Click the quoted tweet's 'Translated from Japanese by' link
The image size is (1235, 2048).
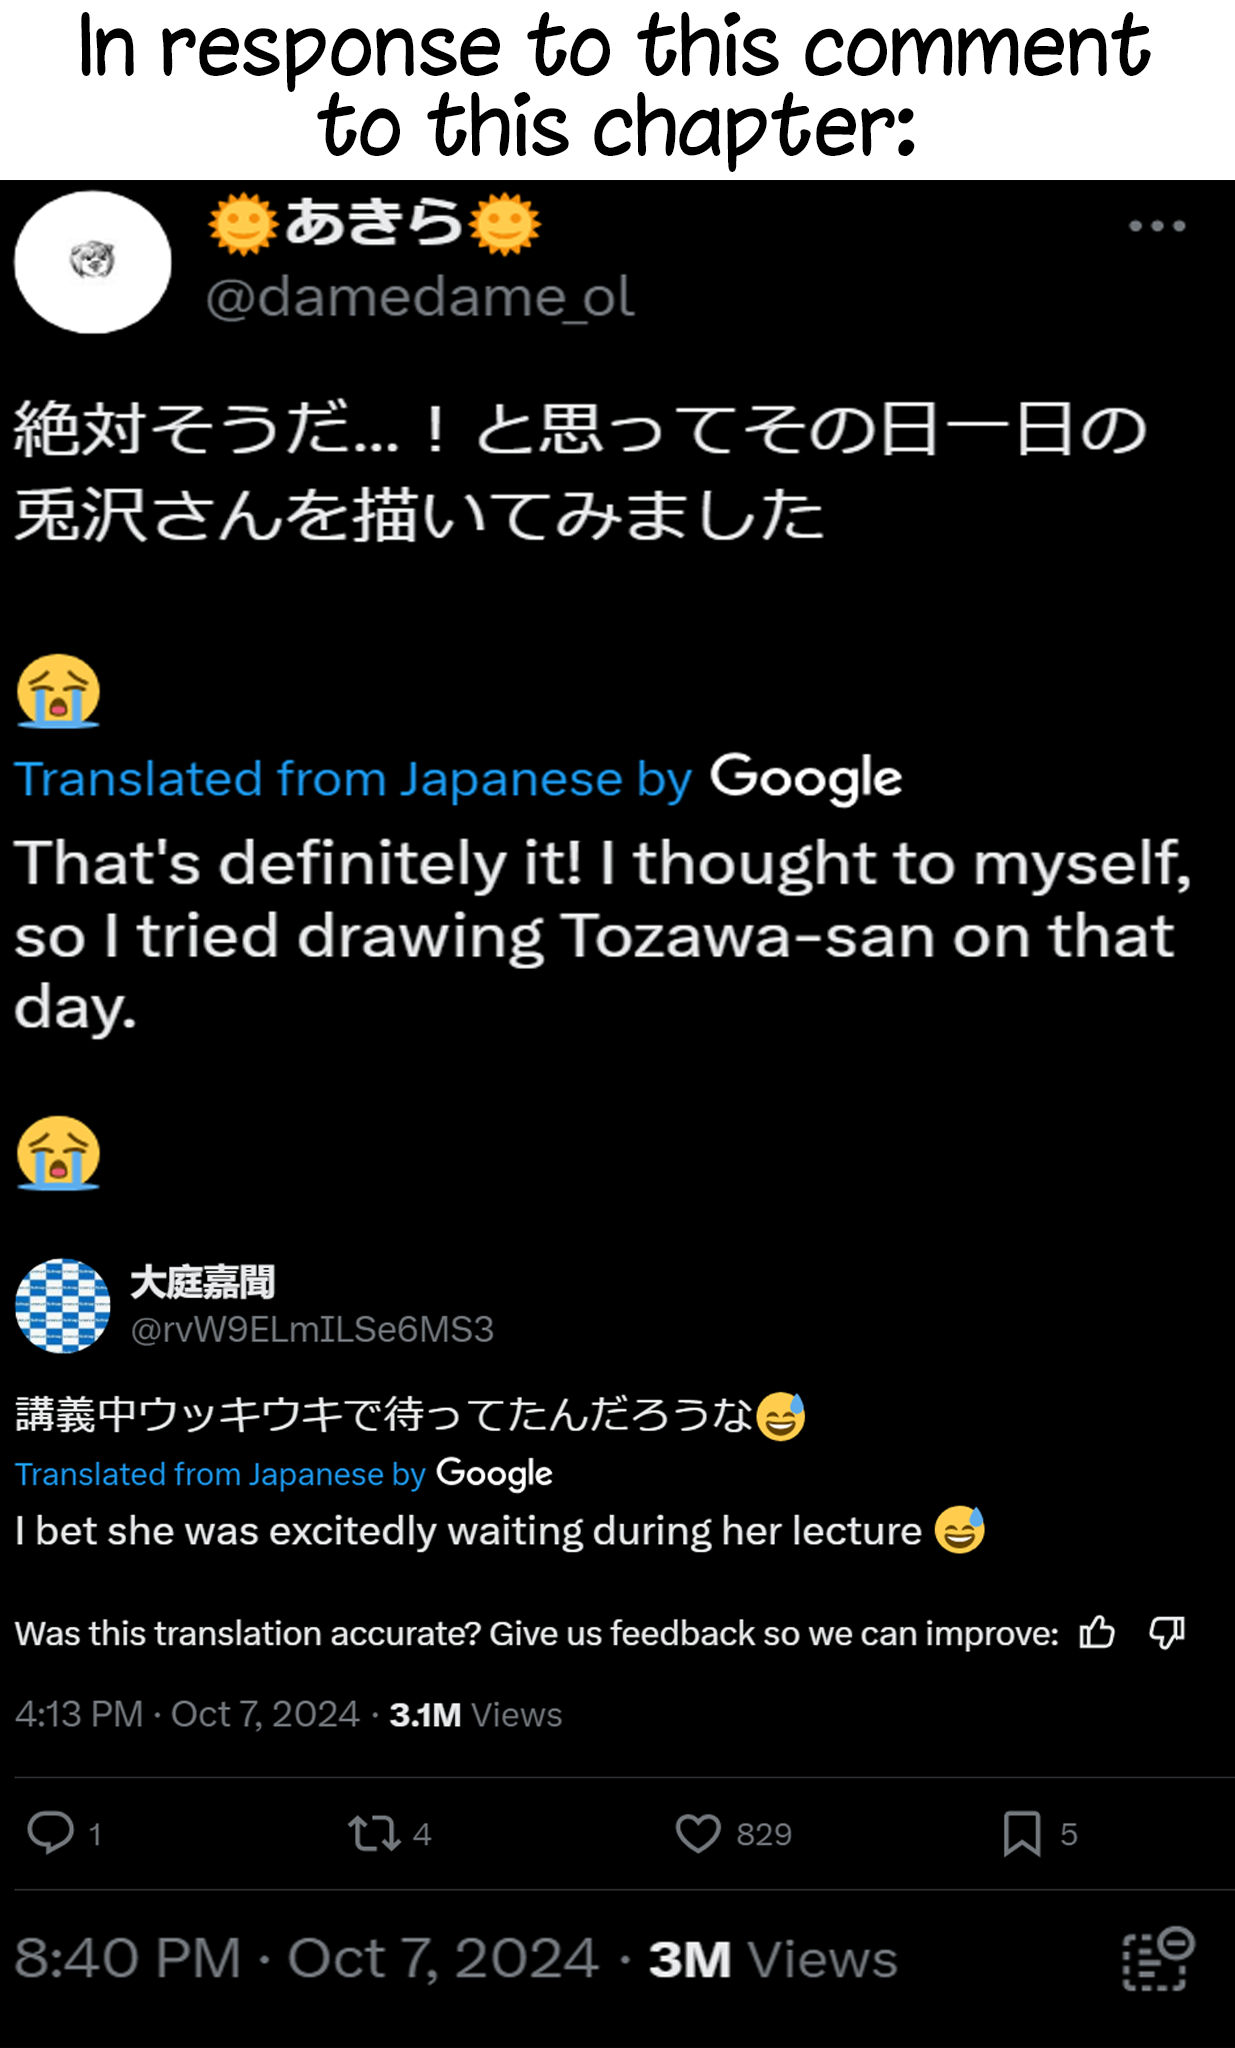(x=220, y=1474)
